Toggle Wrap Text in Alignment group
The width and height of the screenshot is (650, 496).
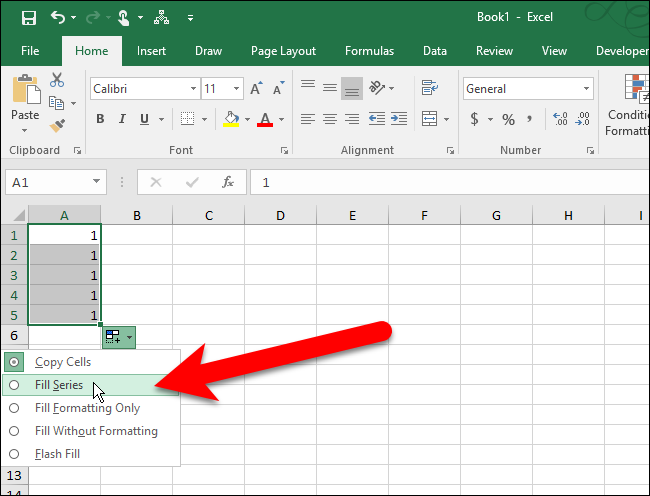(430, 88)
